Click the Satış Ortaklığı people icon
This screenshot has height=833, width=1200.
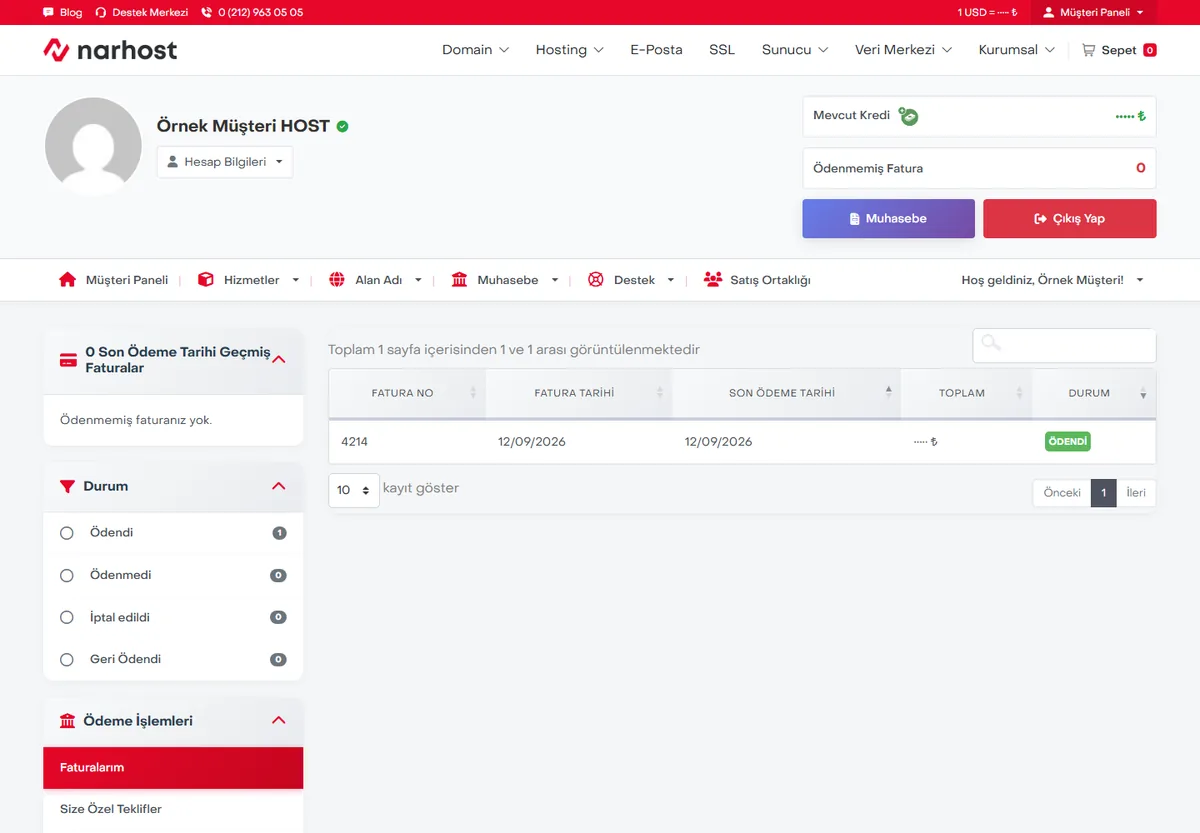(x=713, y=280)
